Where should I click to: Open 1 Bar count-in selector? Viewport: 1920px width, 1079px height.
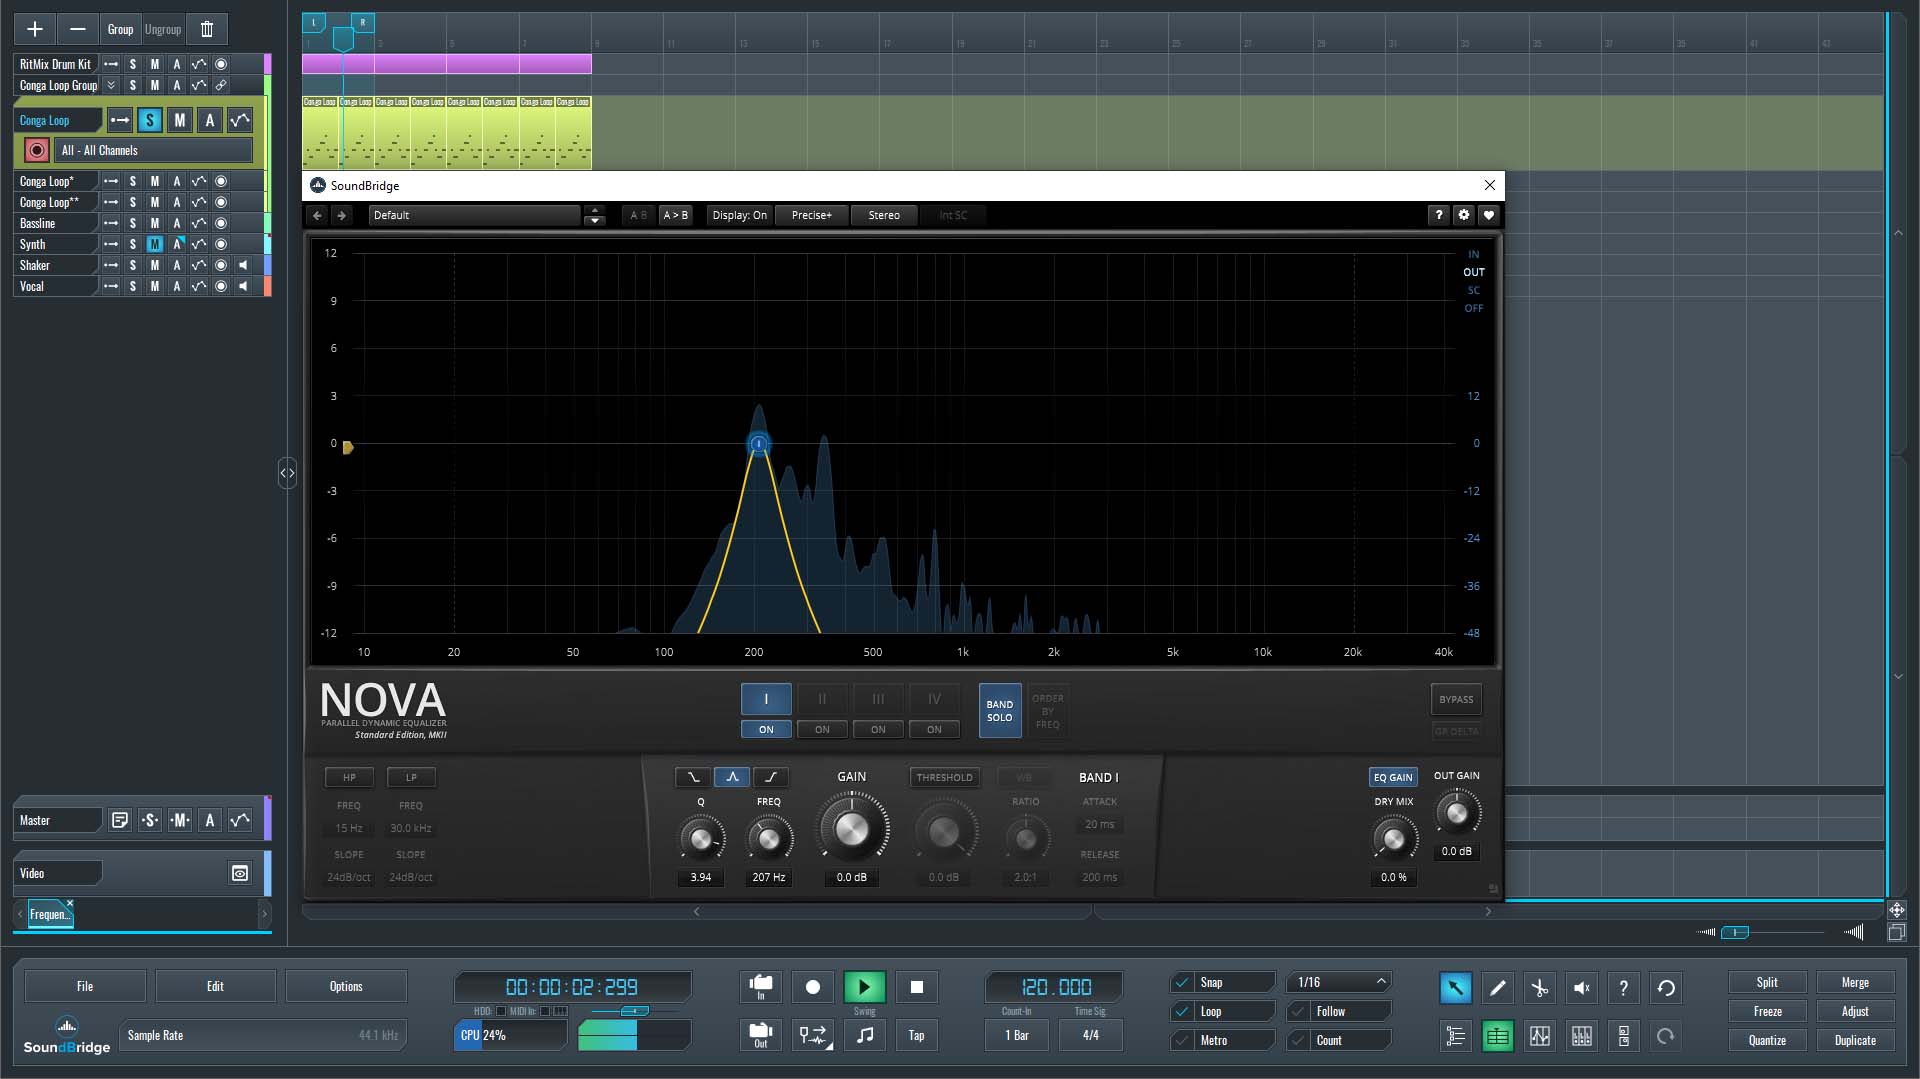tap(1017, 1036)
